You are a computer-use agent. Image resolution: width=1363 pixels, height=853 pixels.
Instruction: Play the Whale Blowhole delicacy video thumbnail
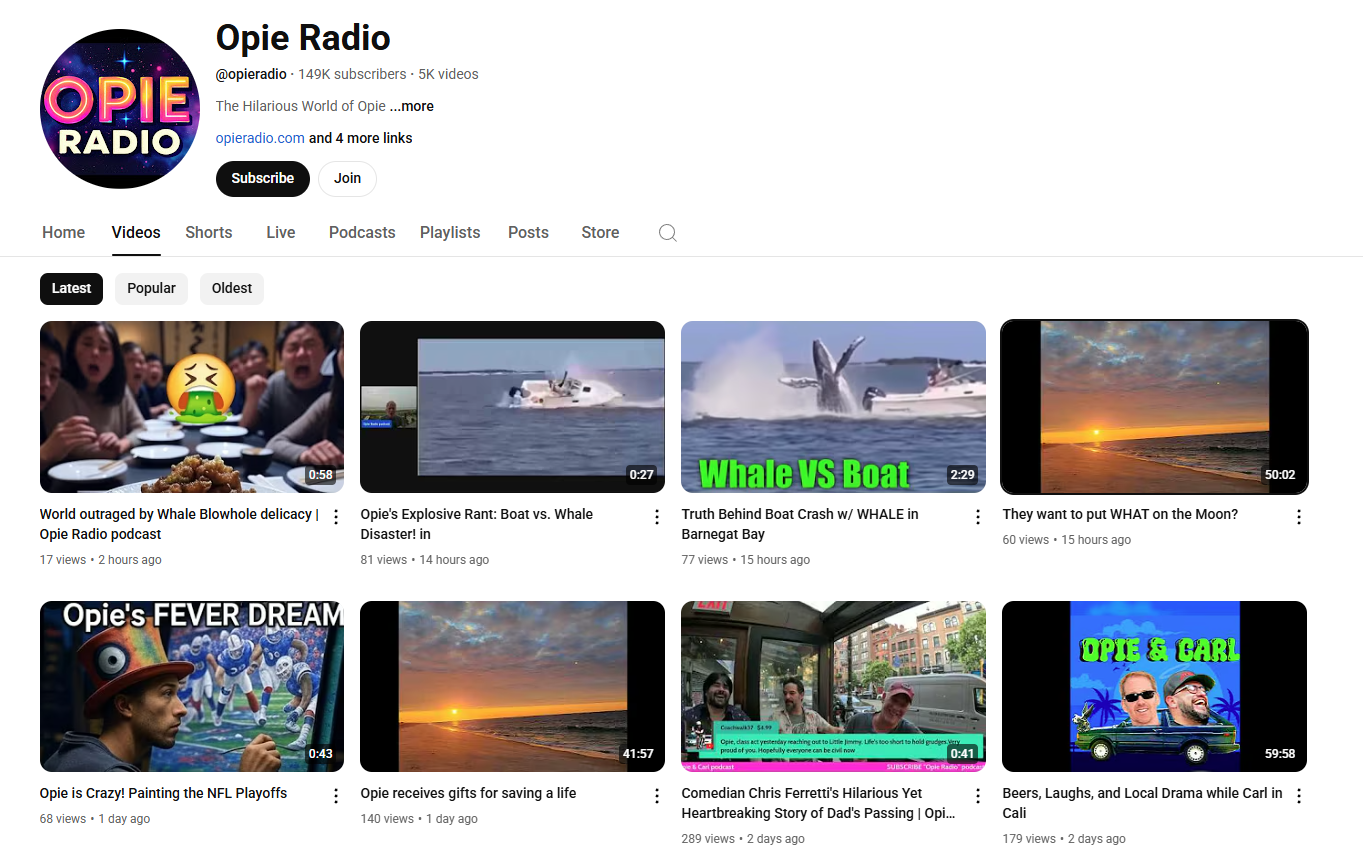click(192, 407)
